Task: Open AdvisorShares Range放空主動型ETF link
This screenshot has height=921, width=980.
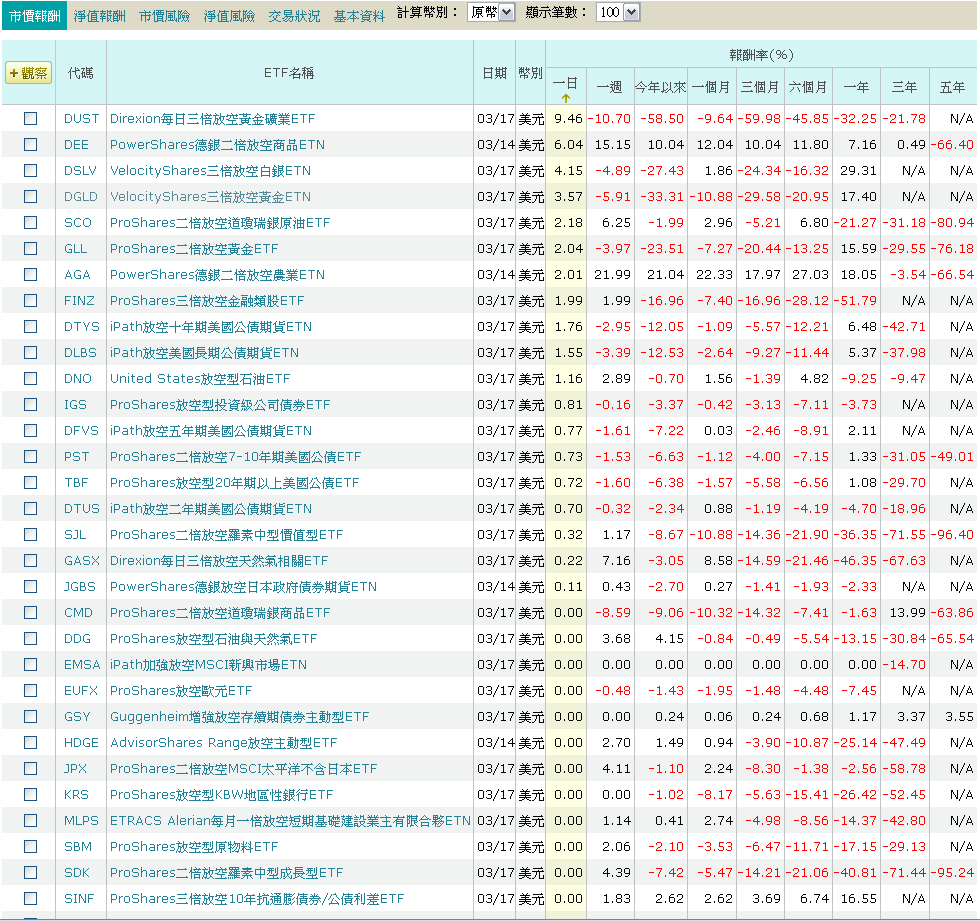Action: pyautogui.click(x=223, y=743)
